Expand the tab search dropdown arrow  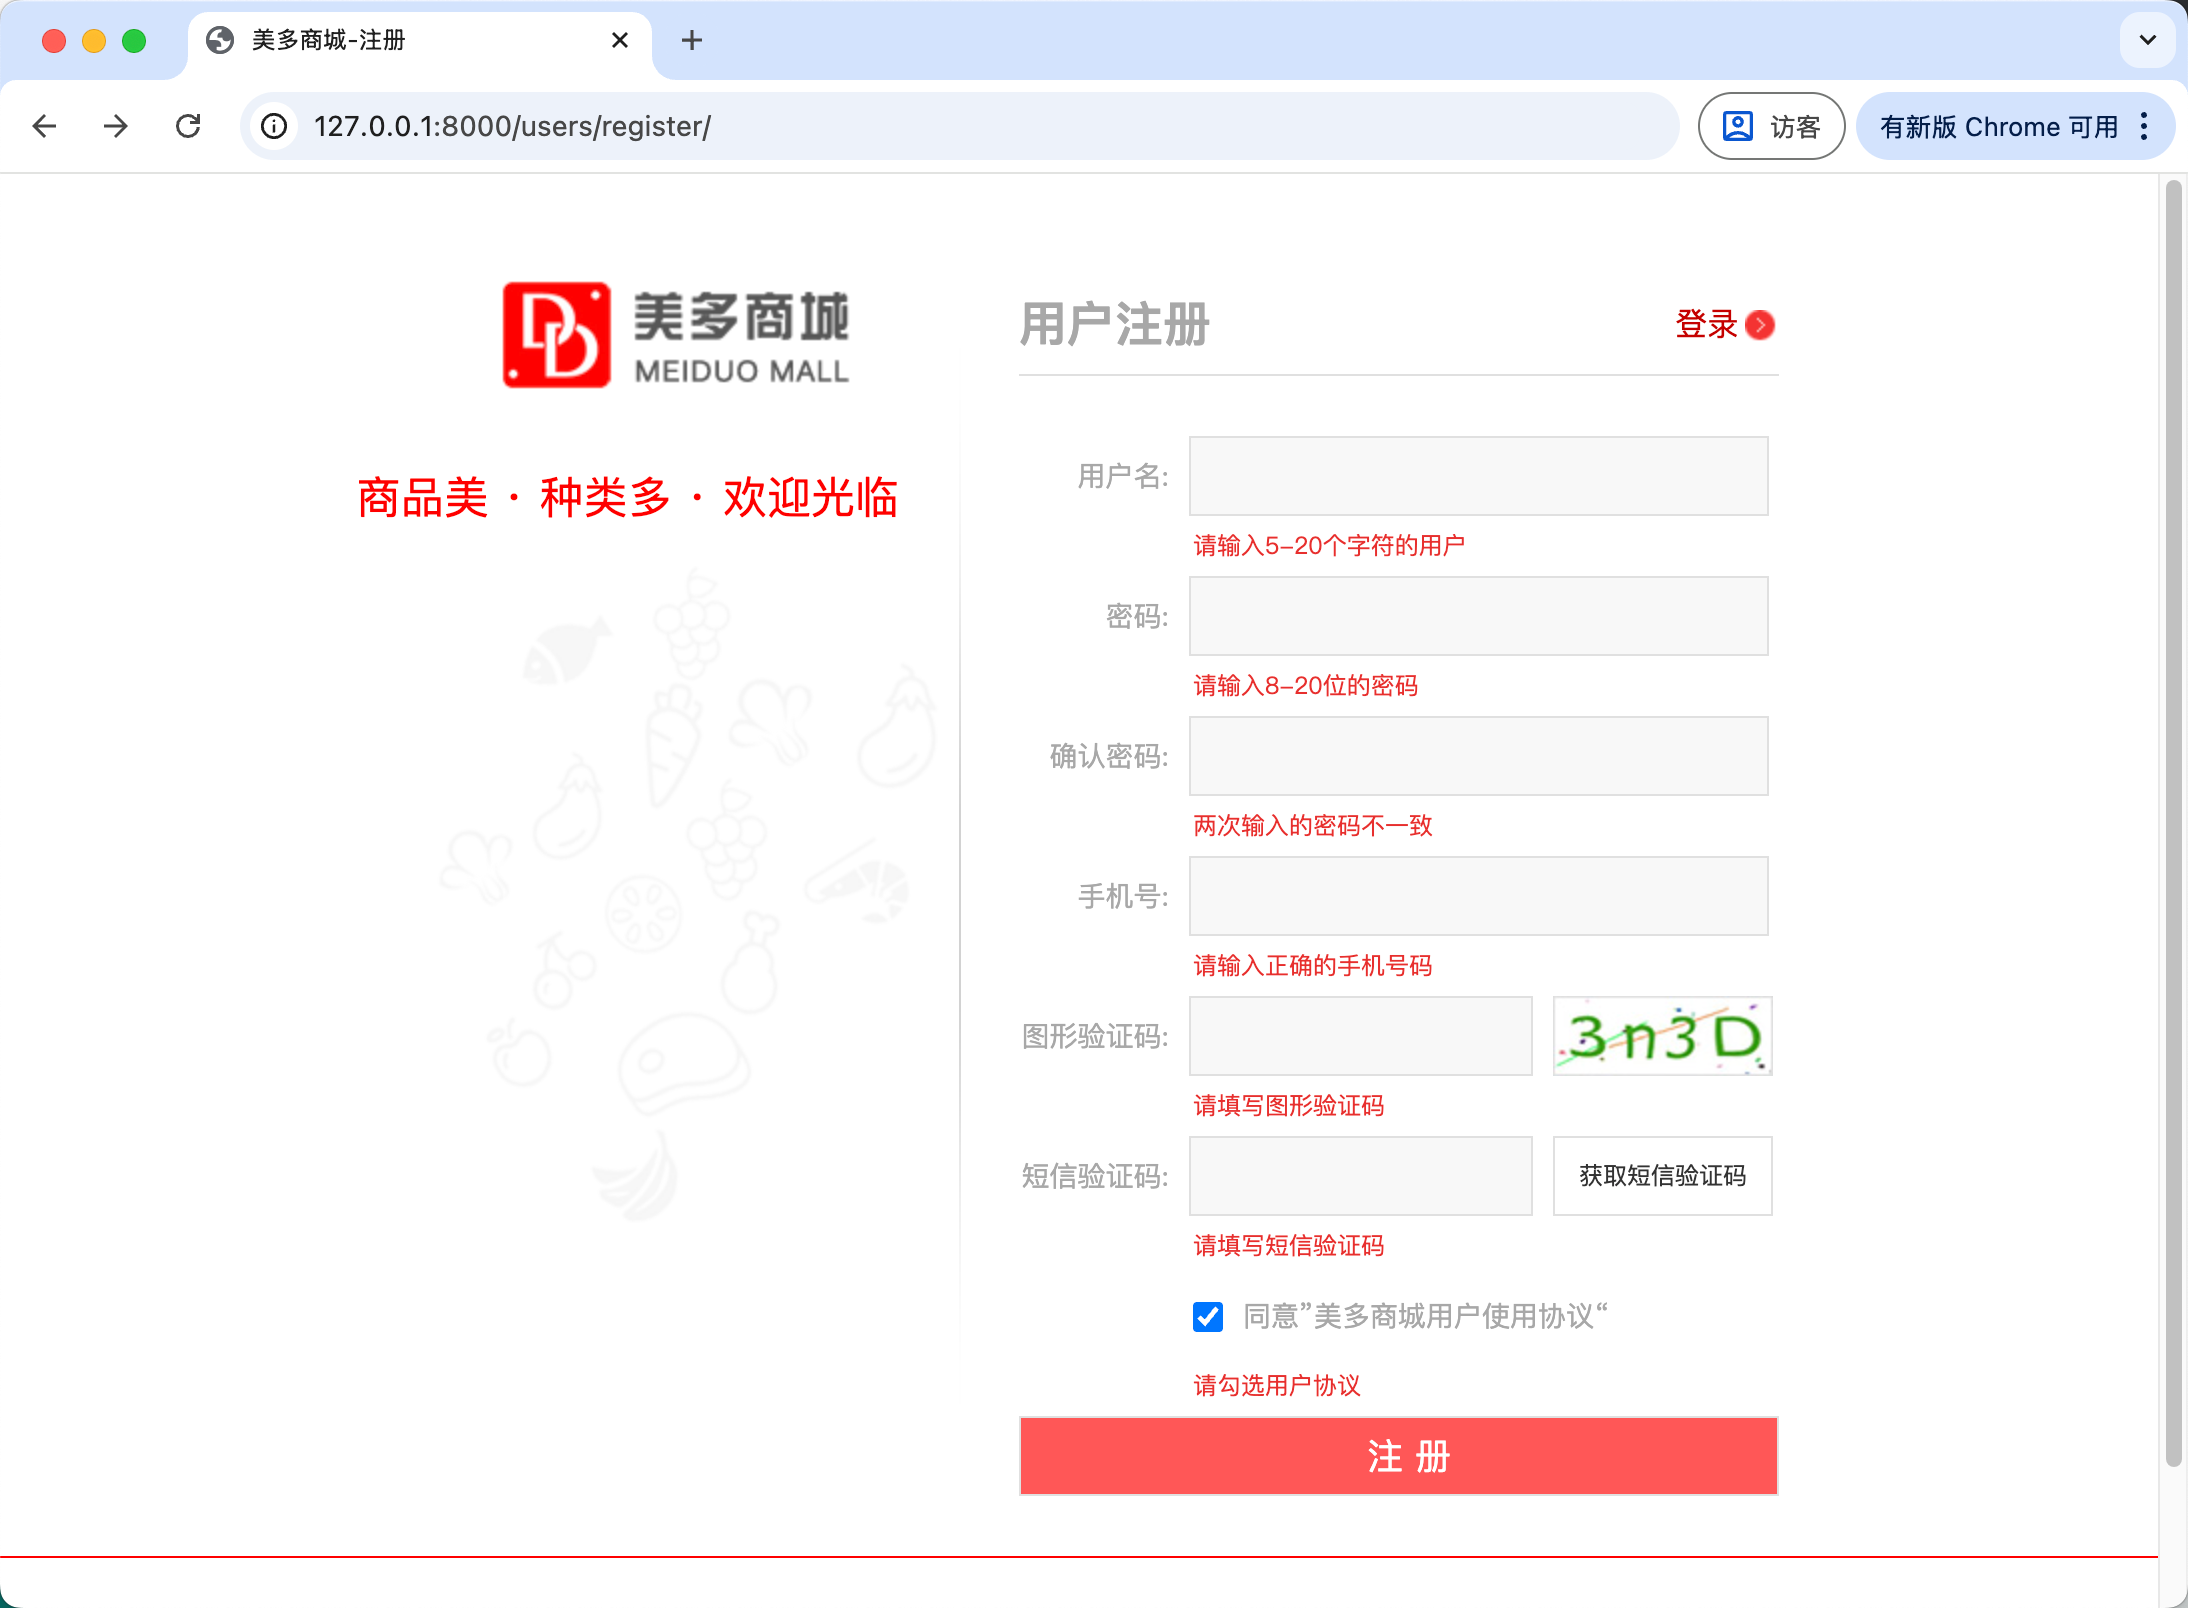click(2147, 40)
